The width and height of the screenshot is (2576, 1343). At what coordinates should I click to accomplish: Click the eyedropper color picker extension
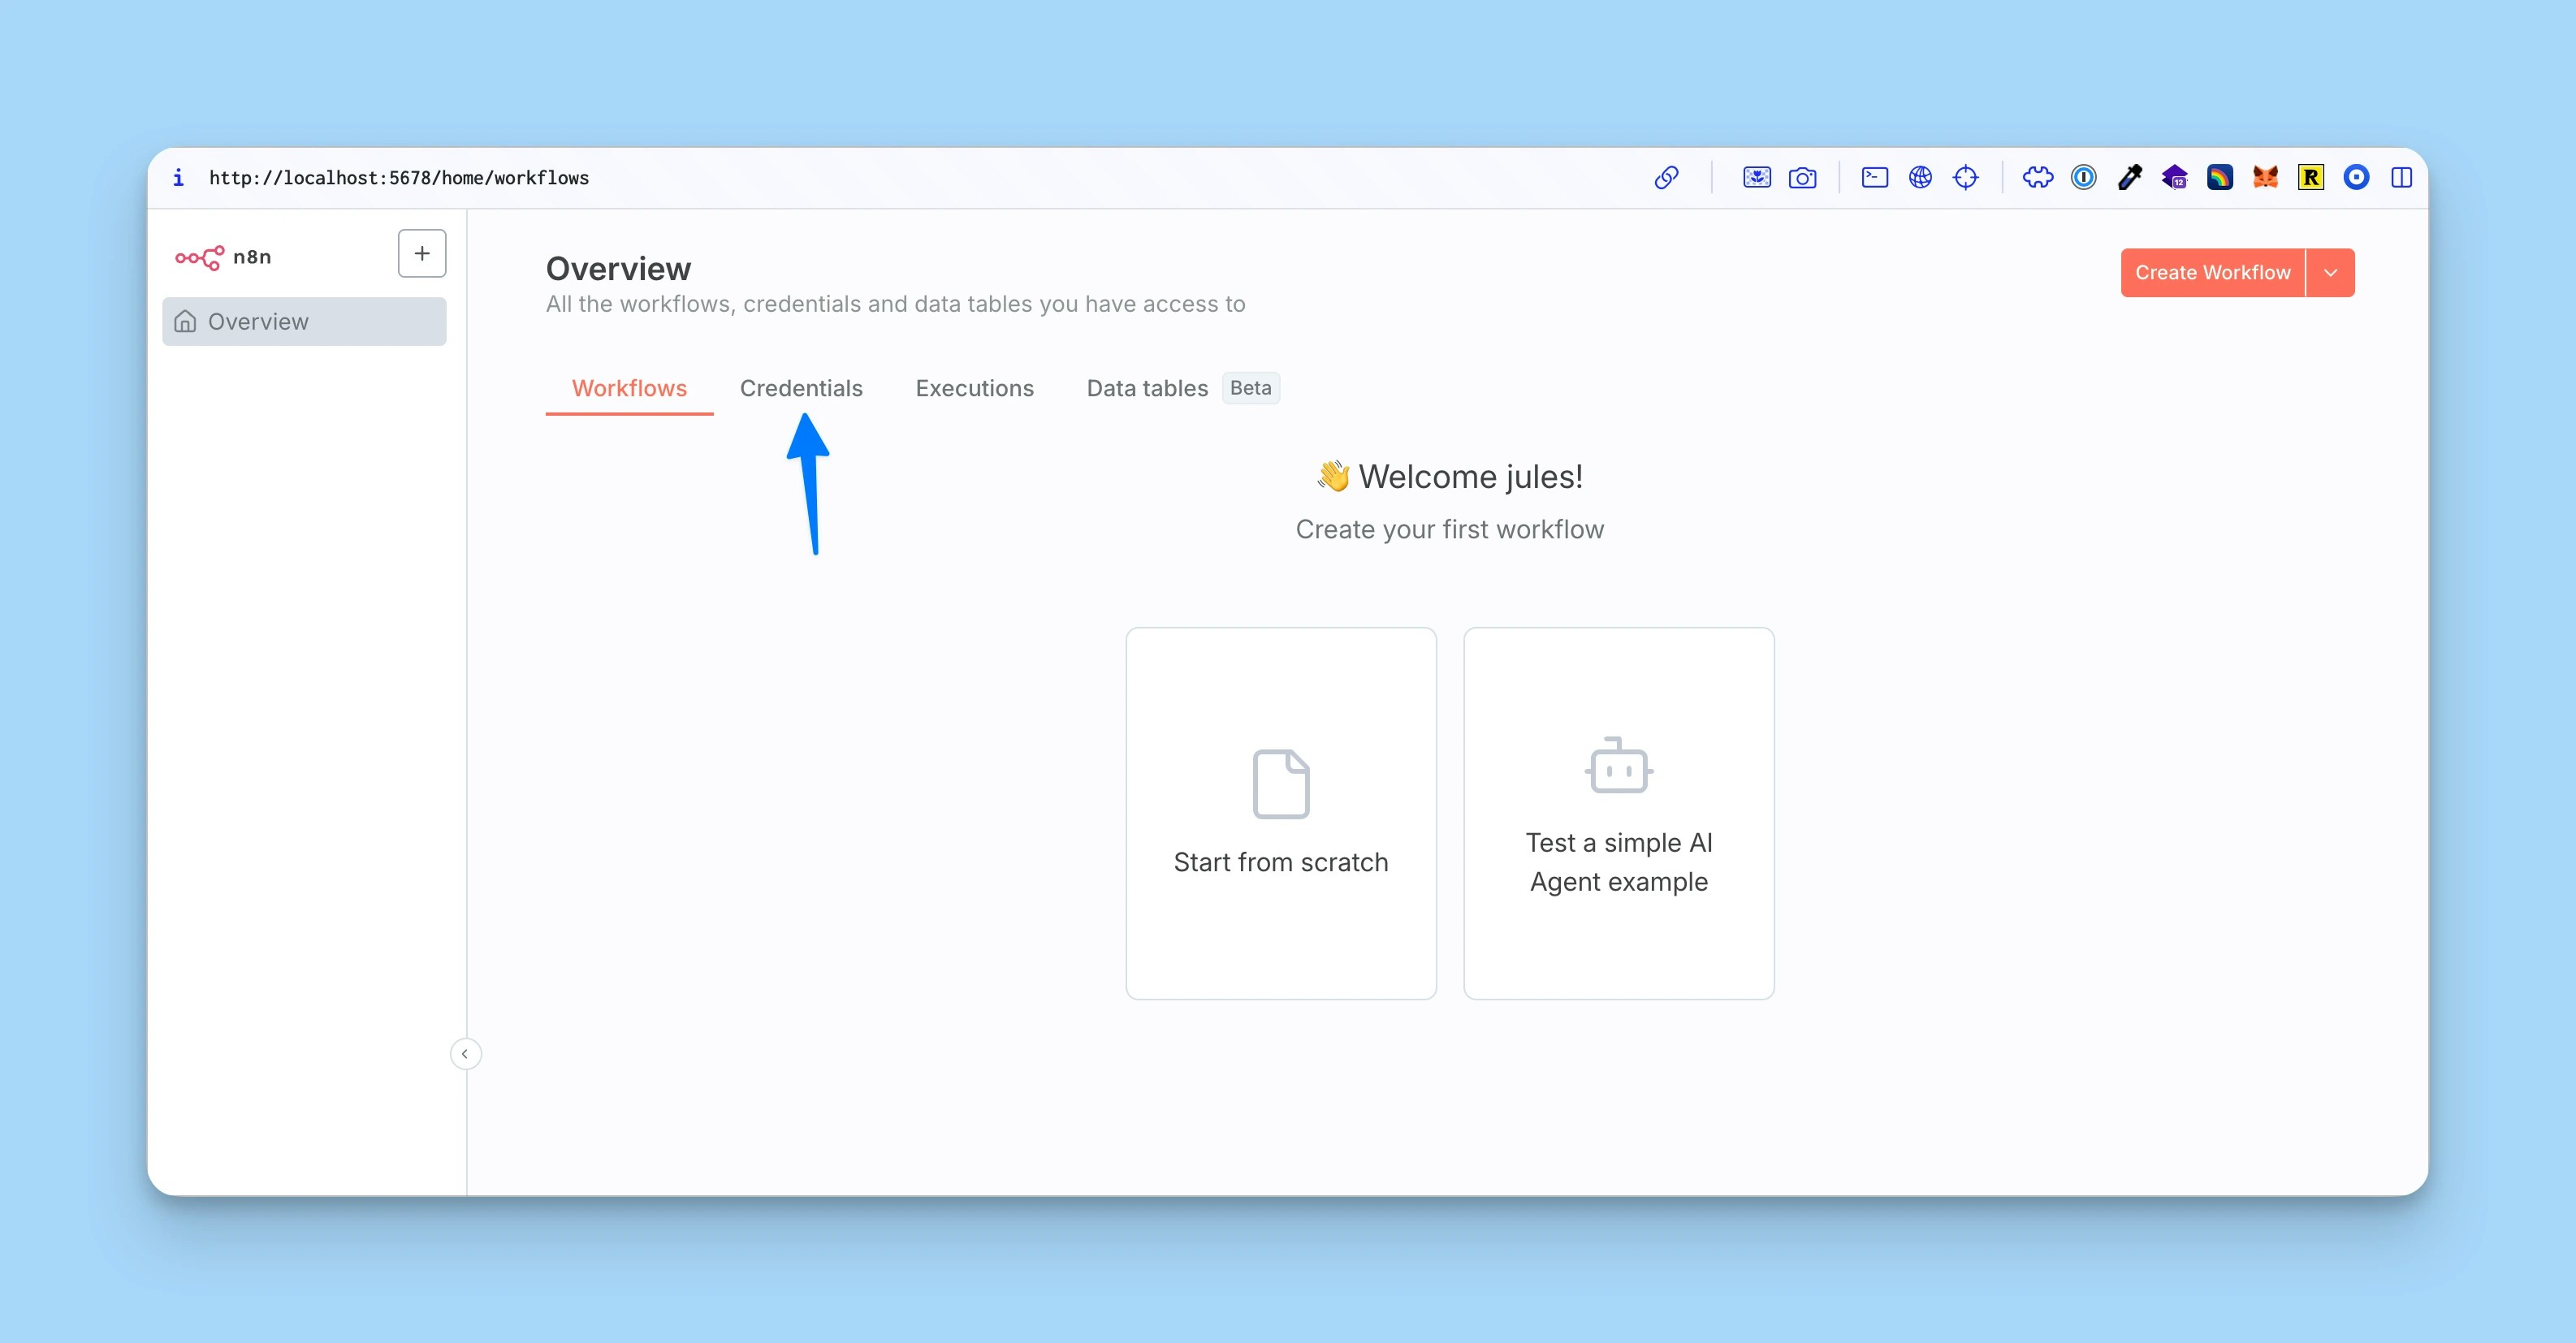[2129, 178]
